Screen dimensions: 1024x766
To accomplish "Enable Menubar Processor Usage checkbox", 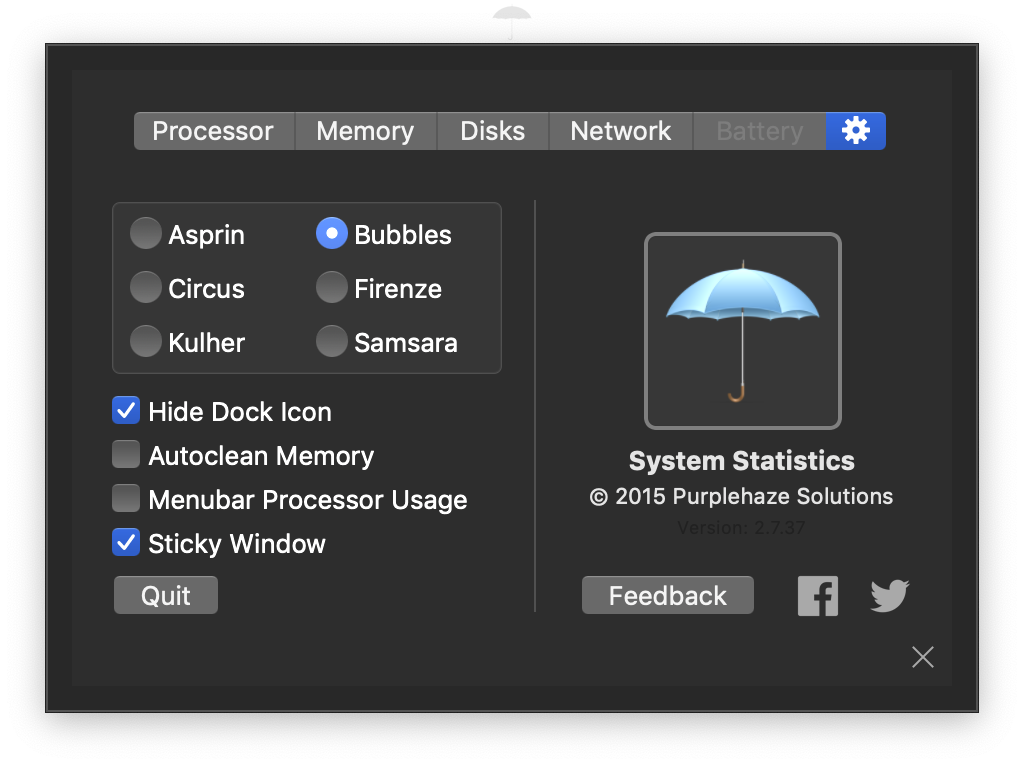I will [x=126, y=499].
